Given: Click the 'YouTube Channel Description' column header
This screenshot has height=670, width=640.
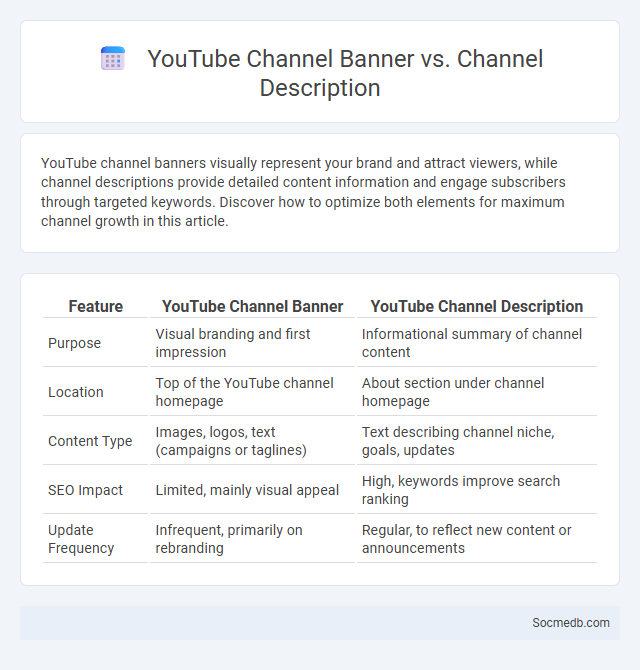Looking at the screenshot, I should click(x=477, y=306).
